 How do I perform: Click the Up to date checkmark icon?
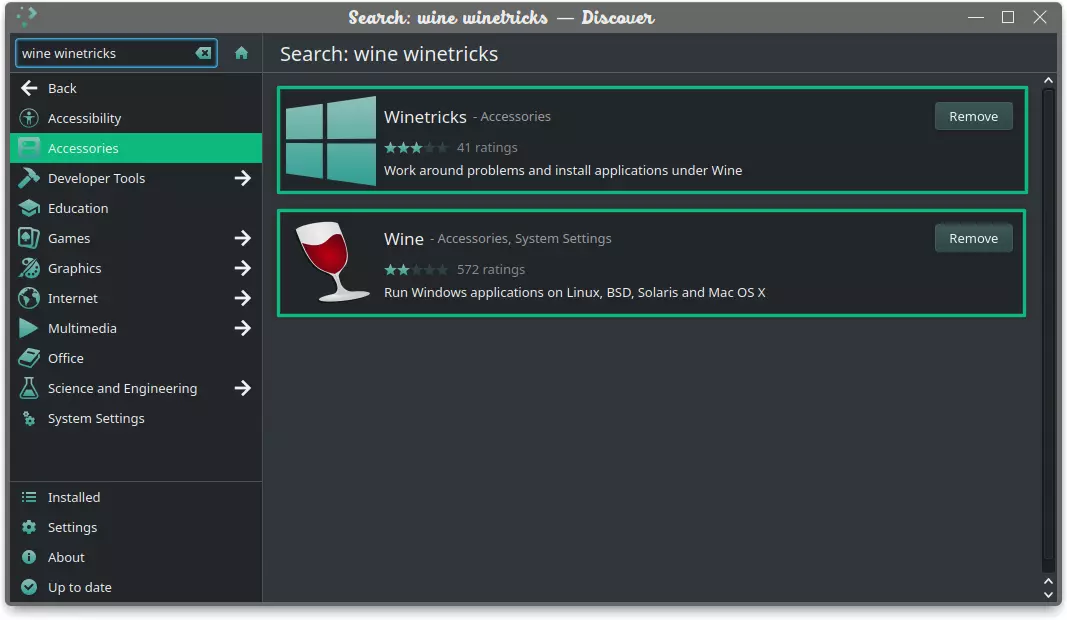pyautogui.click(x=29, y=587)
